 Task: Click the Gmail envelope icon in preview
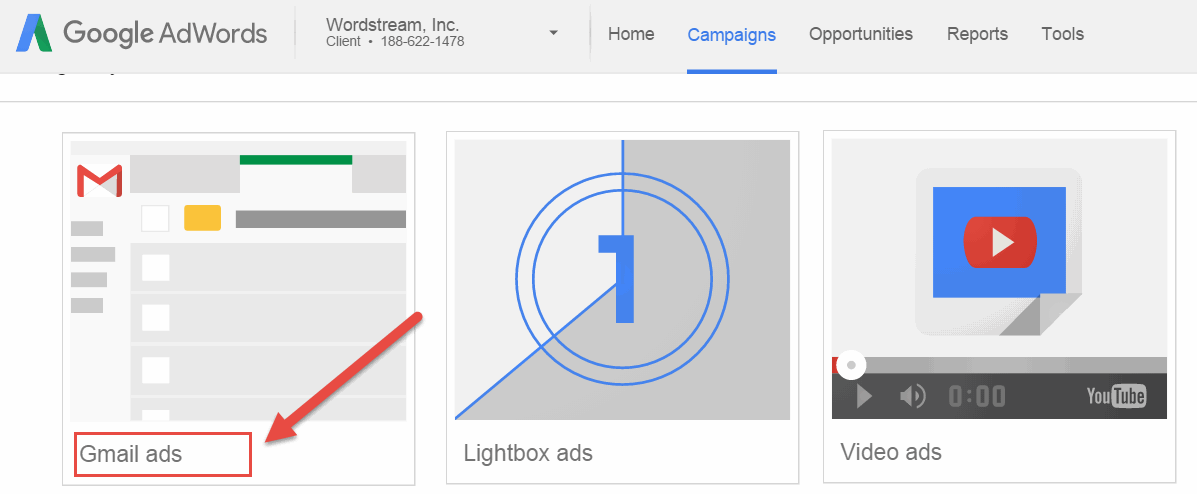[99, 181]
